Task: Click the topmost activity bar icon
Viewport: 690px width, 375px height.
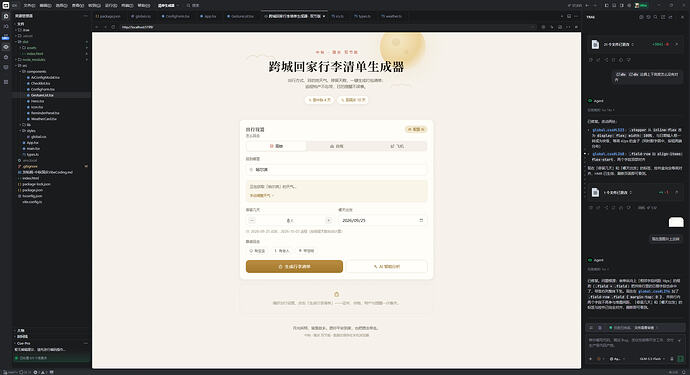Action: (6, 16)
